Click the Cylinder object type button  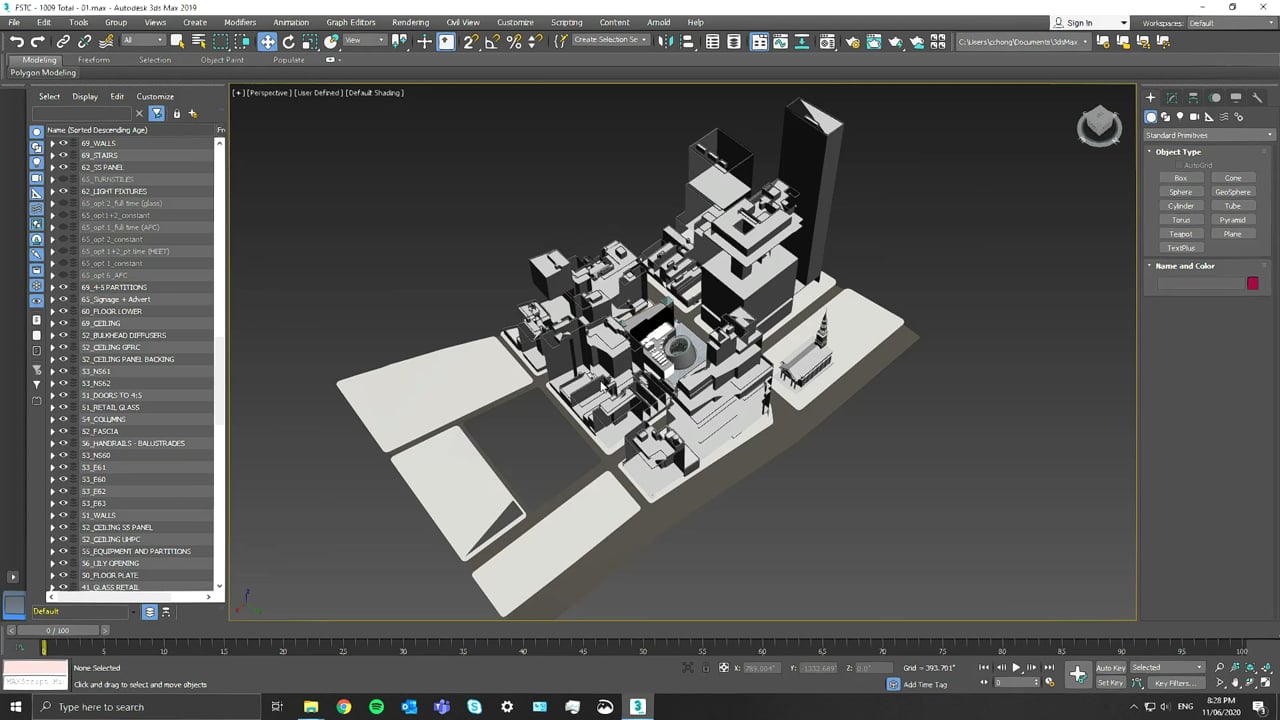point(1181,206)
